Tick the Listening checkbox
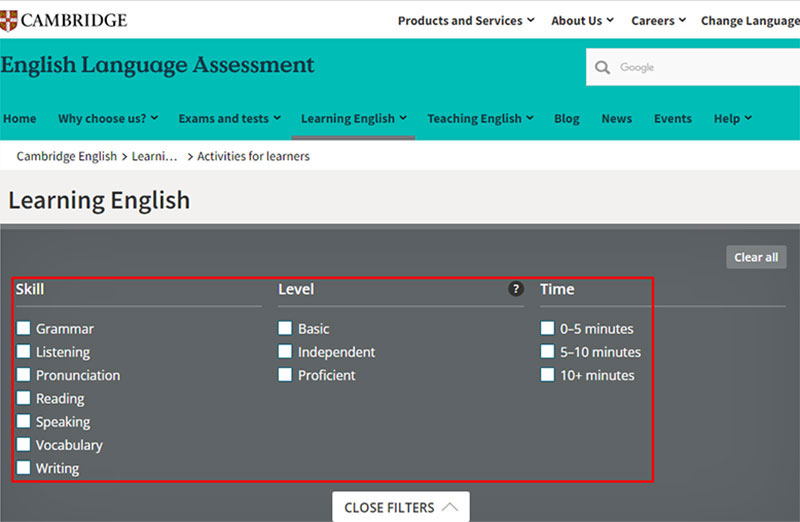 (23, 351)
